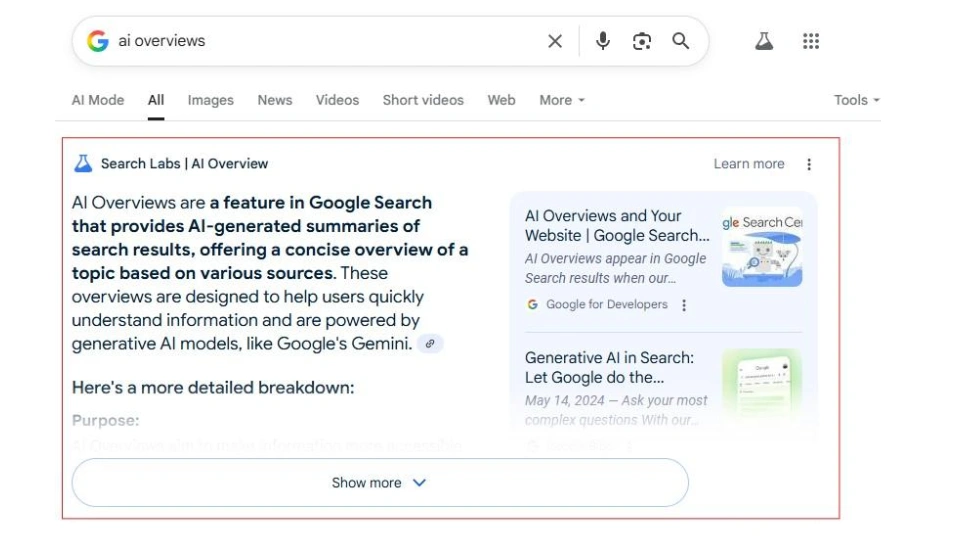Open AI Overviews and Your Website article

coord(617,226)
